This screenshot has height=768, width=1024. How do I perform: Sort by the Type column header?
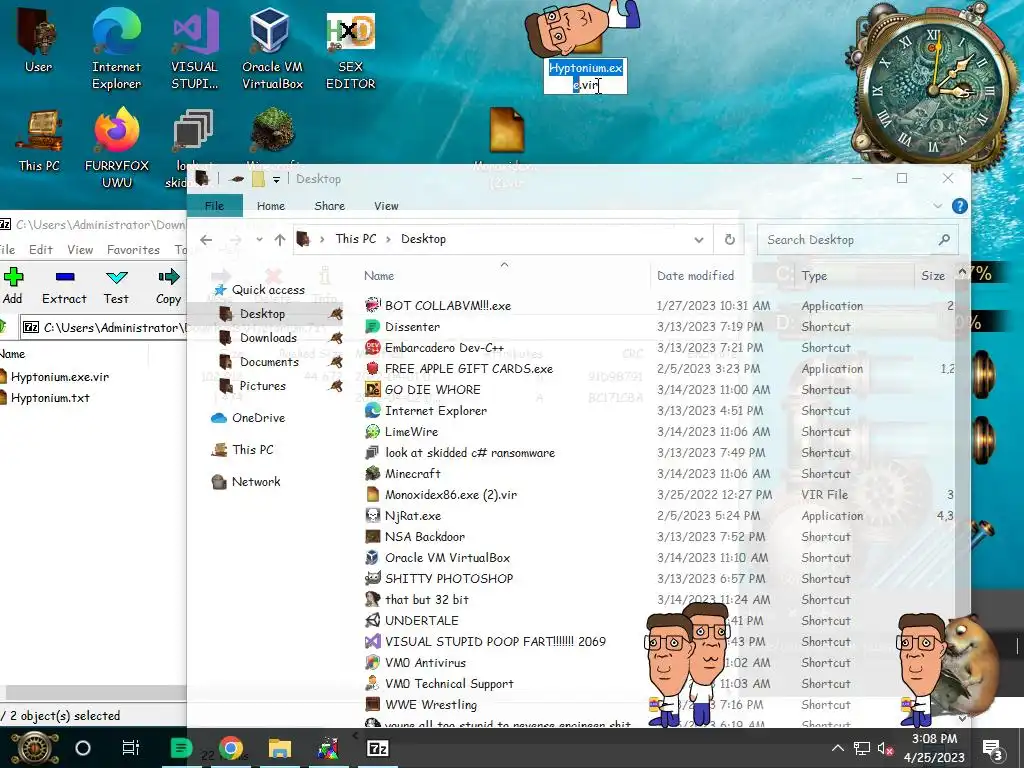click(x=814, y=276)
